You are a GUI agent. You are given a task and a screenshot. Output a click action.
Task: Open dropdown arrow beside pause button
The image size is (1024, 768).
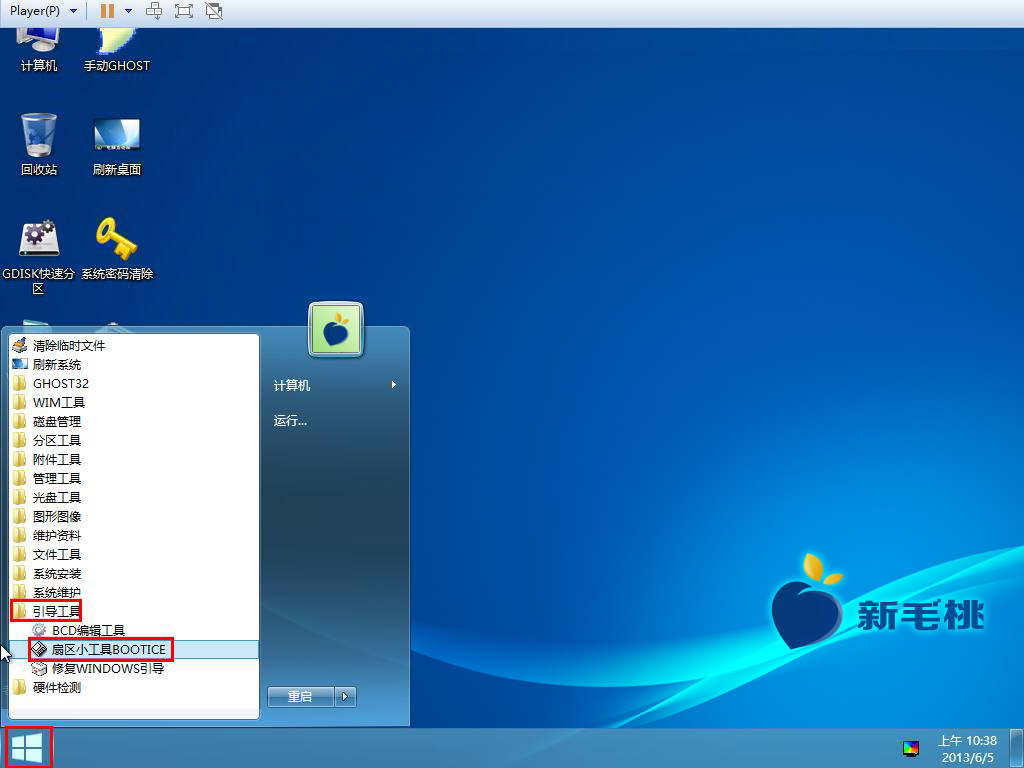pyautogui.click(x=129, y=11)
